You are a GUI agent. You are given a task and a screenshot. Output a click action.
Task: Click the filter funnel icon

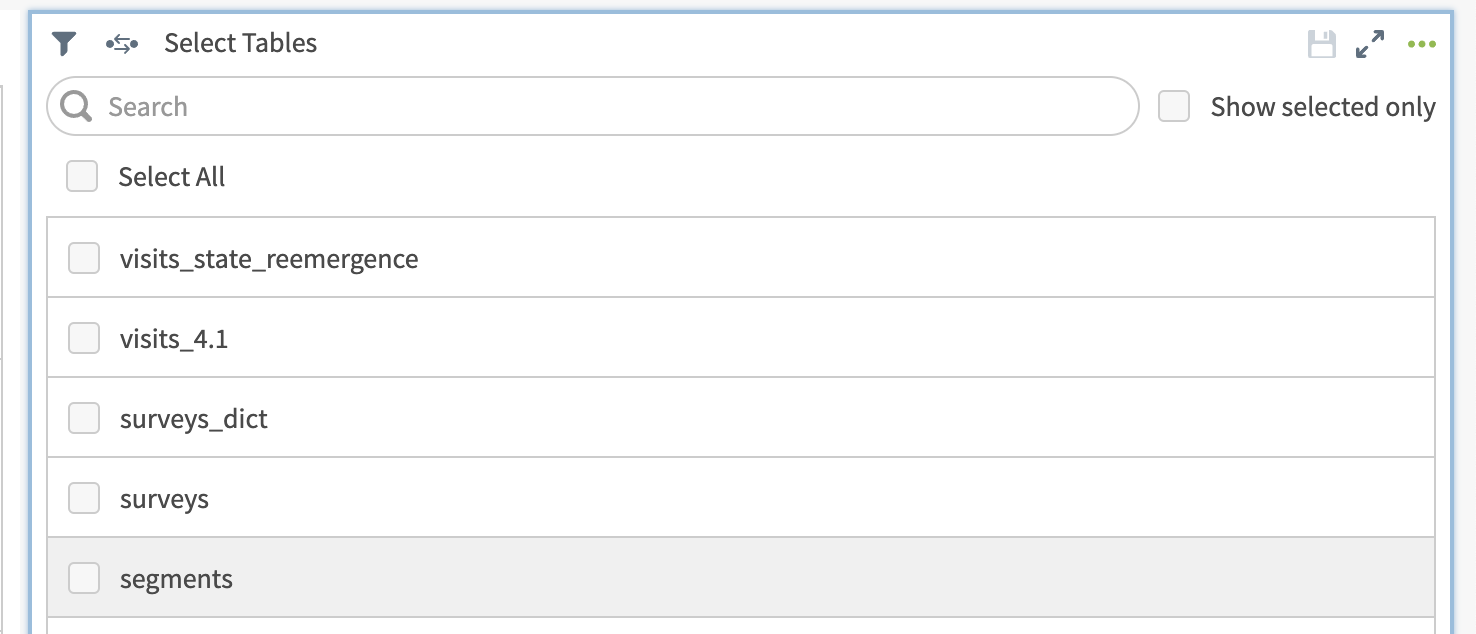(64, 43)
